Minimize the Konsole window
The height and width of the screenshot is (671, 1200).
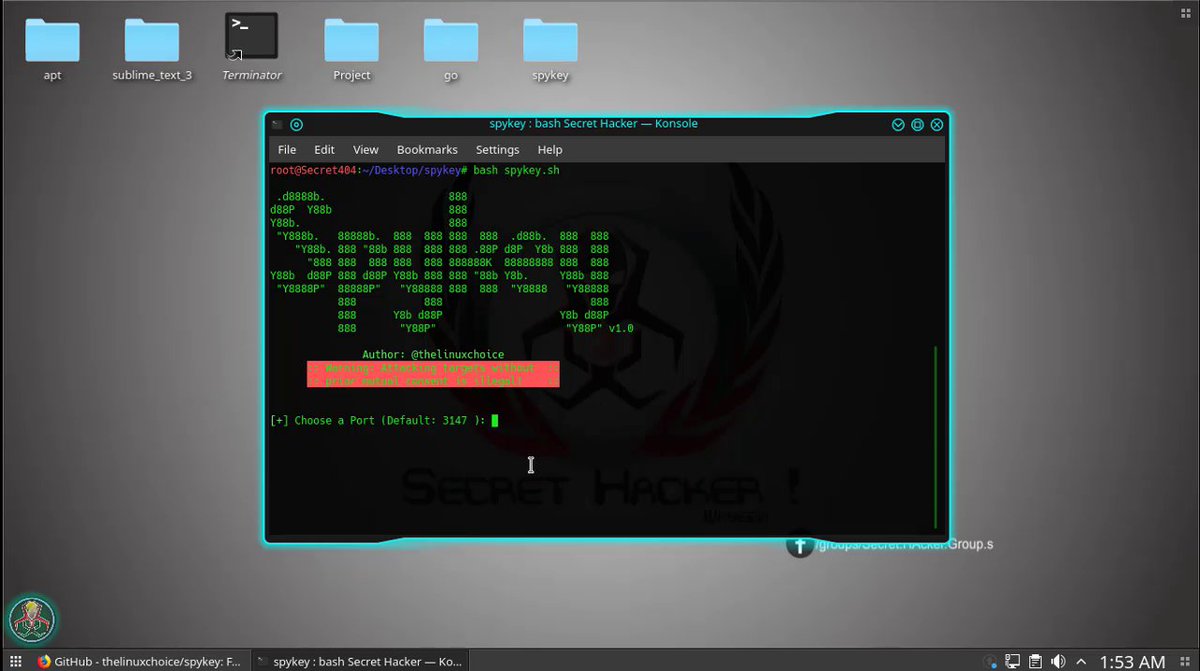(x=898, y=125)
